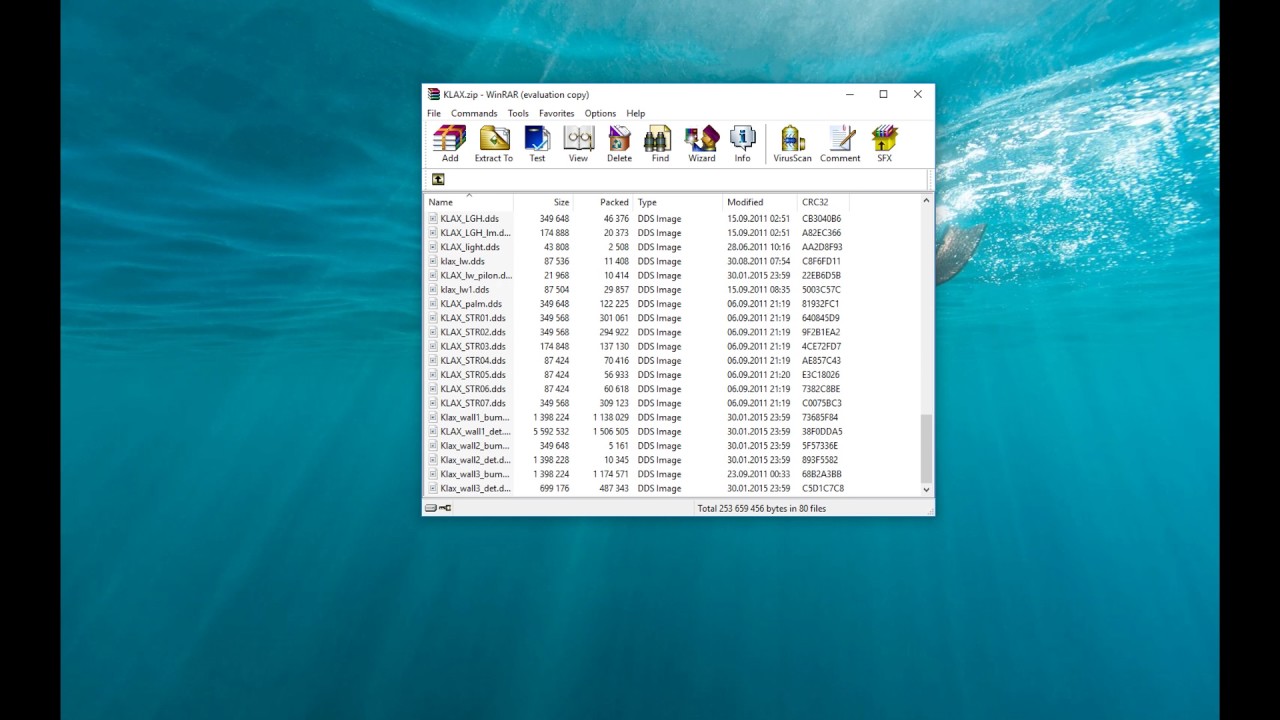1280x720 pixels.
Task: Show archive Info
Action: 742,143
